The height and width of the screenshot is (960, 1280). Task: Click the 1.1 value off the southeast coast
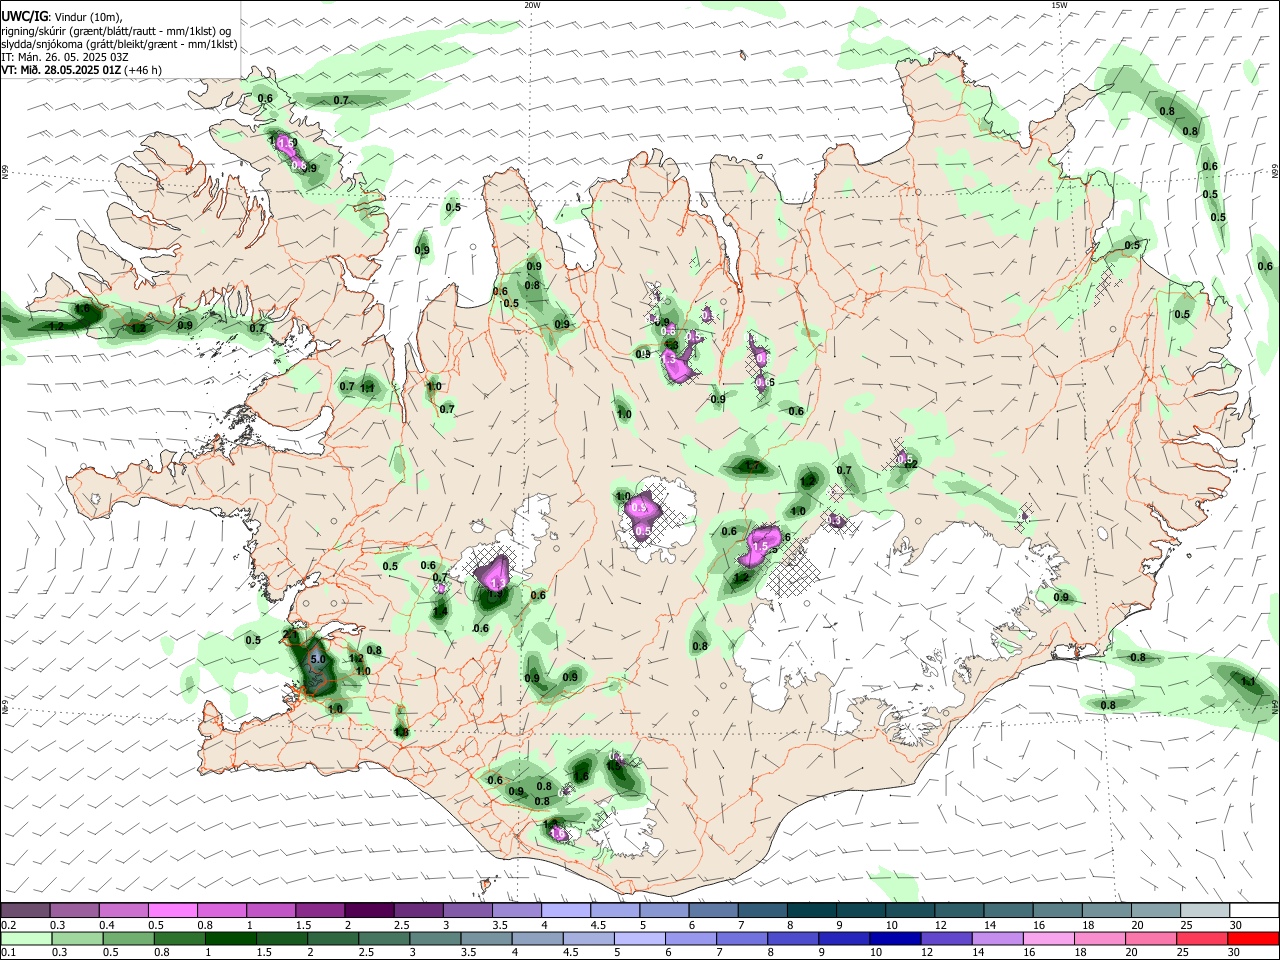pos(1248,681)
